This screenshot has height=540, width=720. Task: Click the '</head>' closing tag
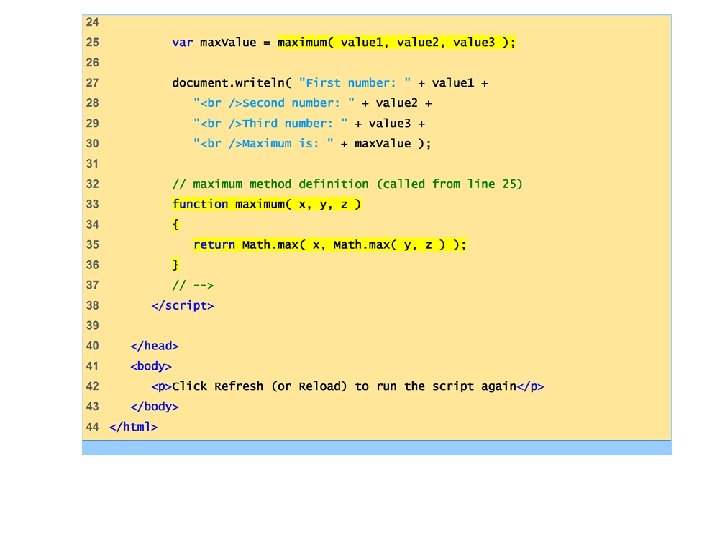[x=154, y=346]
